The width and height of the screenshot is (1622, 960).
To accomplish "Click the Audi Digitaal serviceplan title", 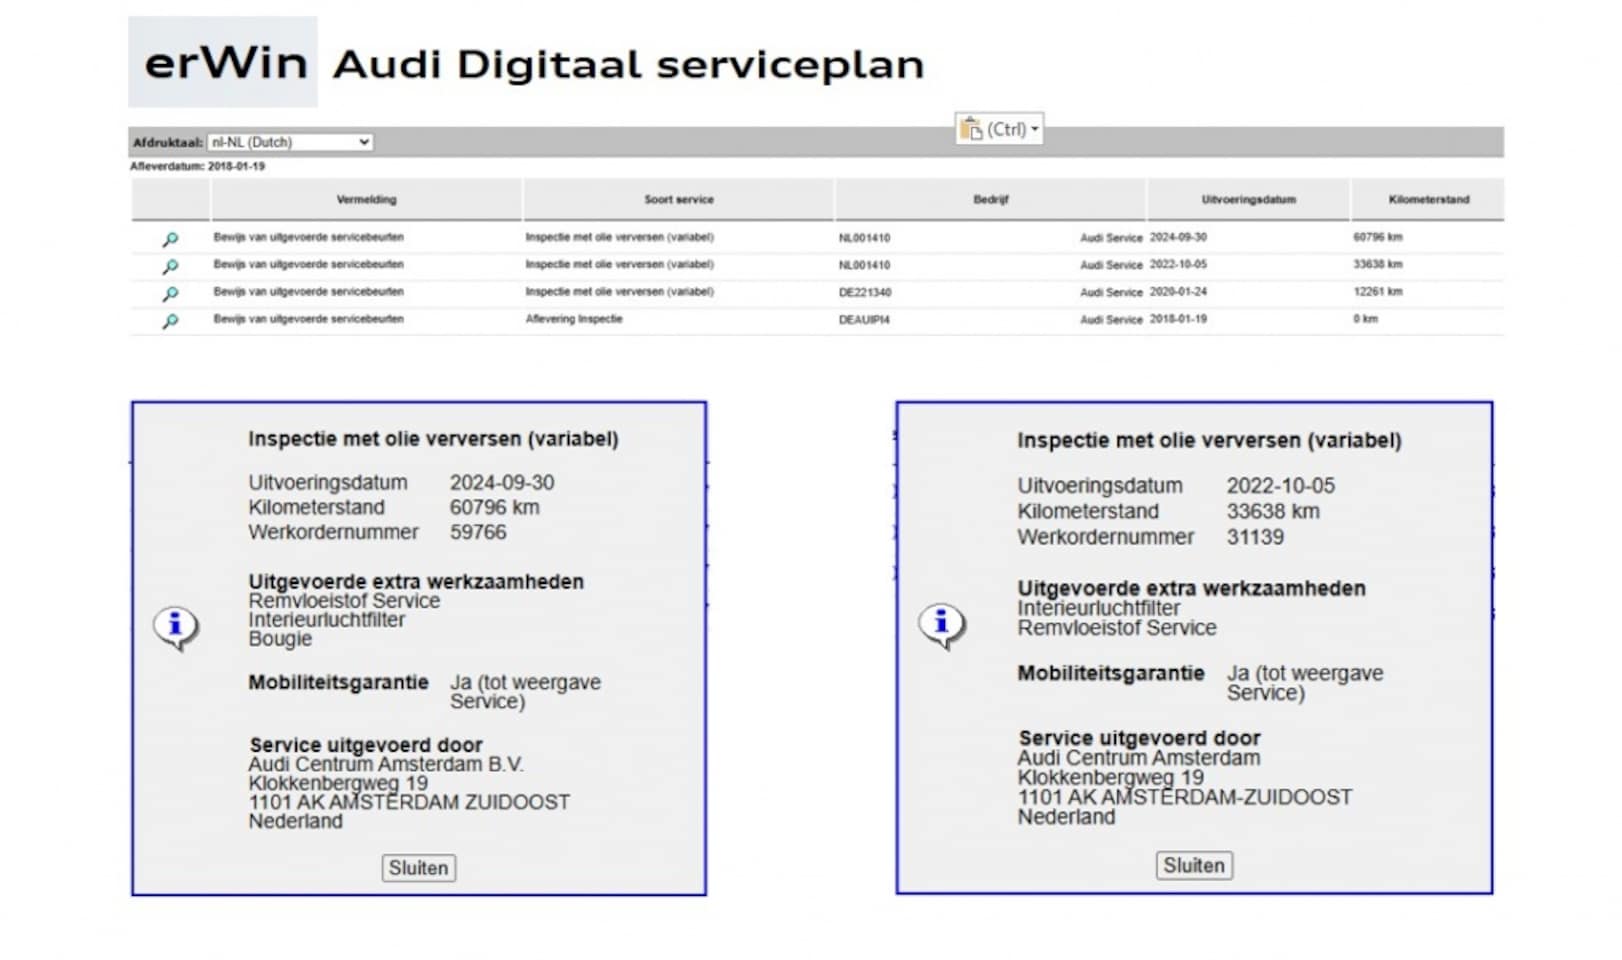I will [x=628, y=64].
